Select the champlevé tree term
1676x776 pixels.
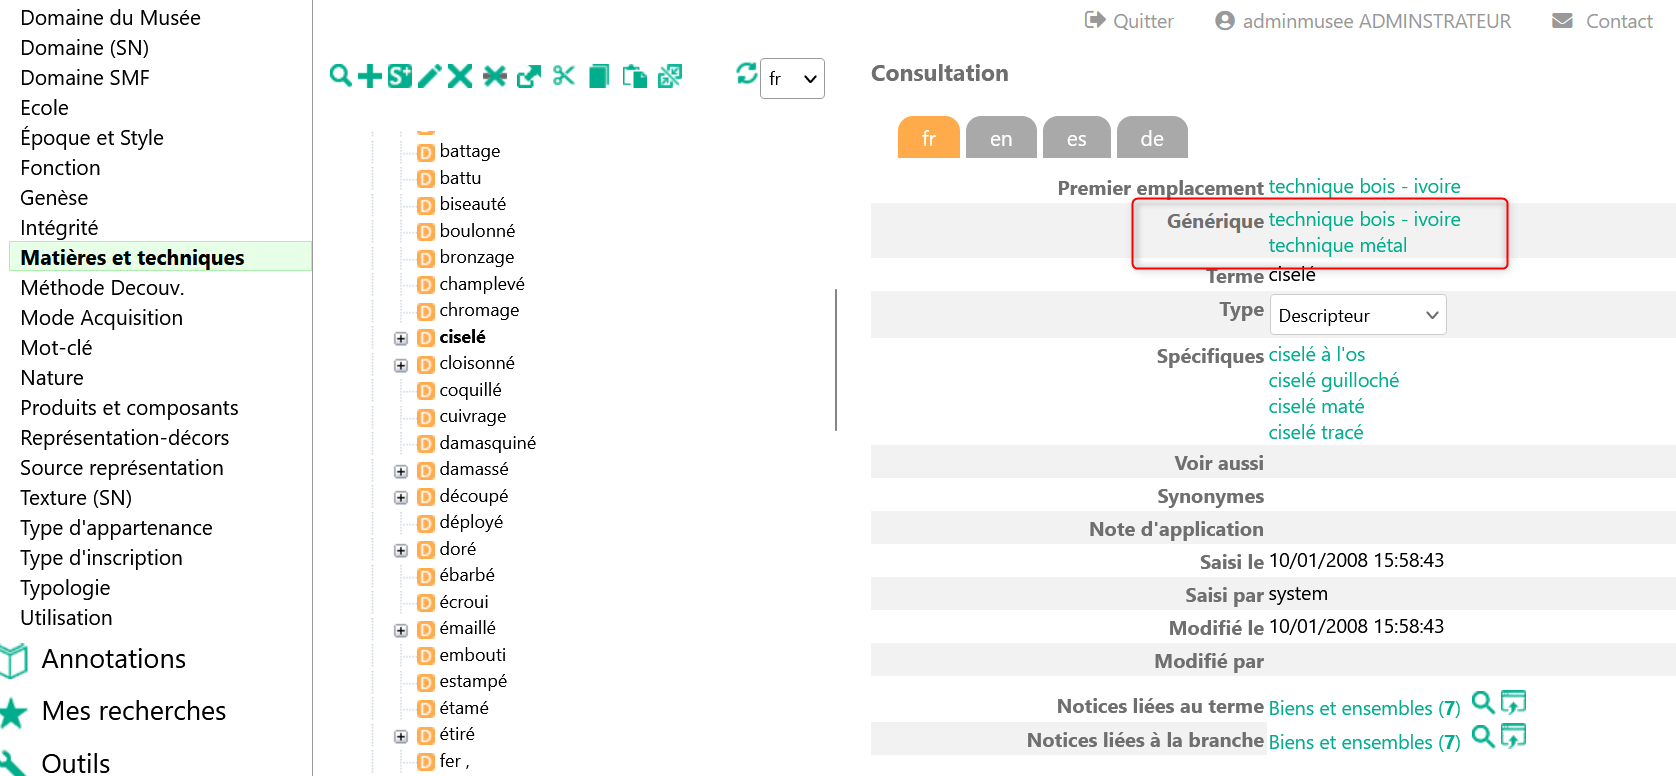[x=482, y=284]
